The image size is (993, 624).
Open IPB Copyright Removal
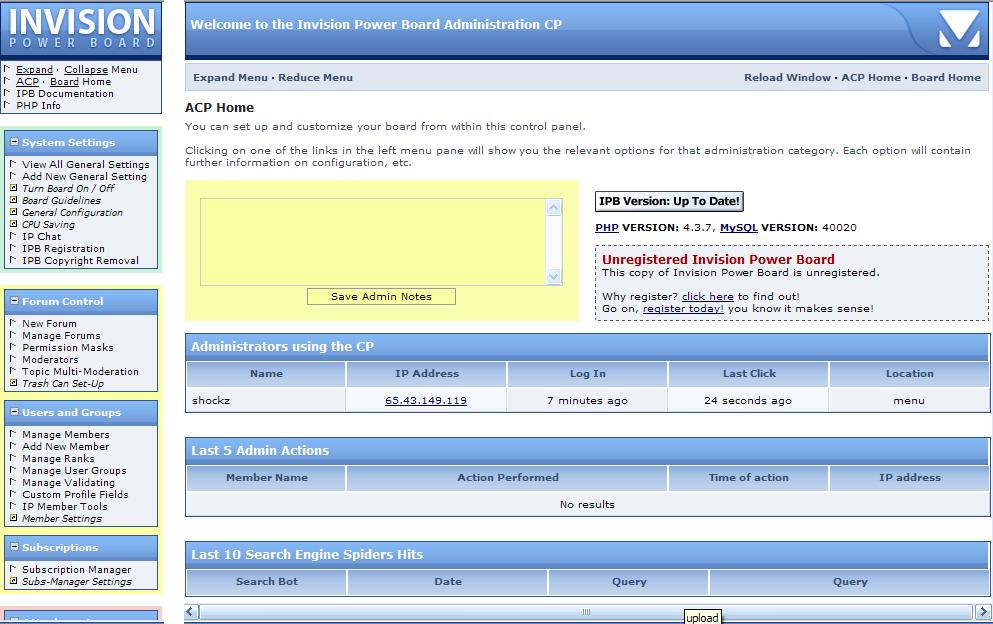[x=80, y=261]
